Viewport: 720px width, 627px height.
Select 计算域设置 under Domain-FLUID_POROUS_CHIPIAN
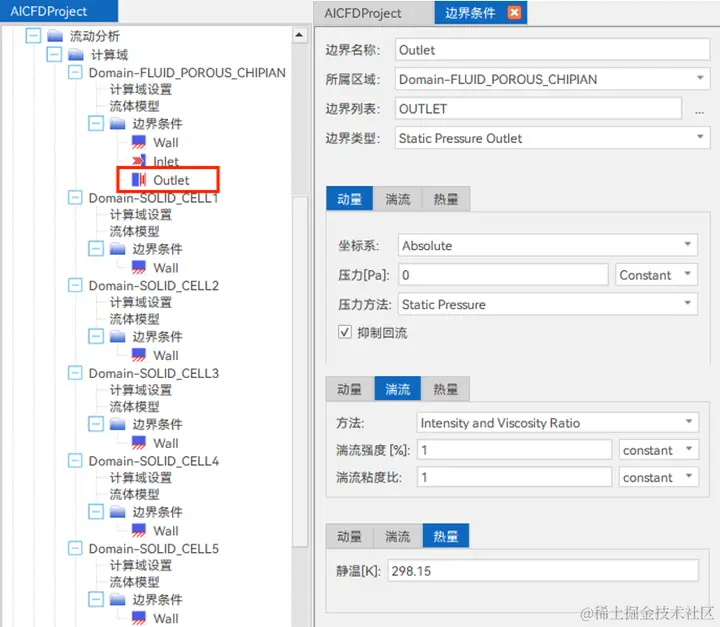[x=141, y=89]
